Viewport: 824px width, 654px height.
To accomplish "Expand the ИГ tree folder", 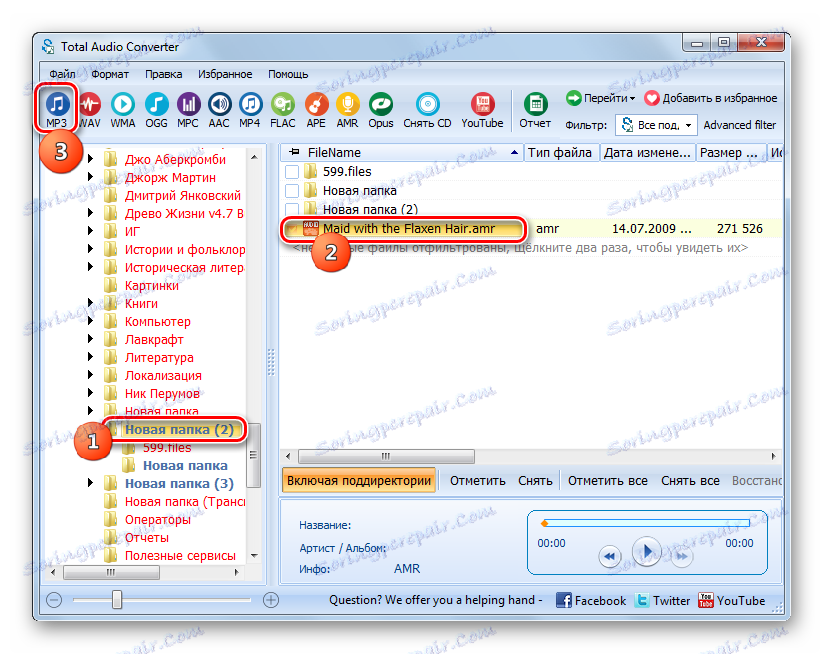I will pos(90,231).
